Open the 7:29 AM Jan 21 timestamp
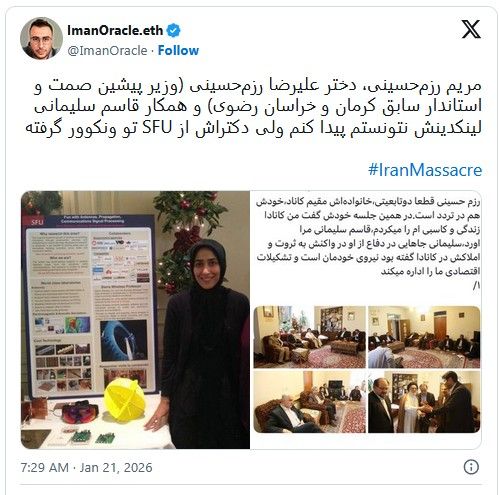This screenshot has height=495, width=499. [86, 467]
